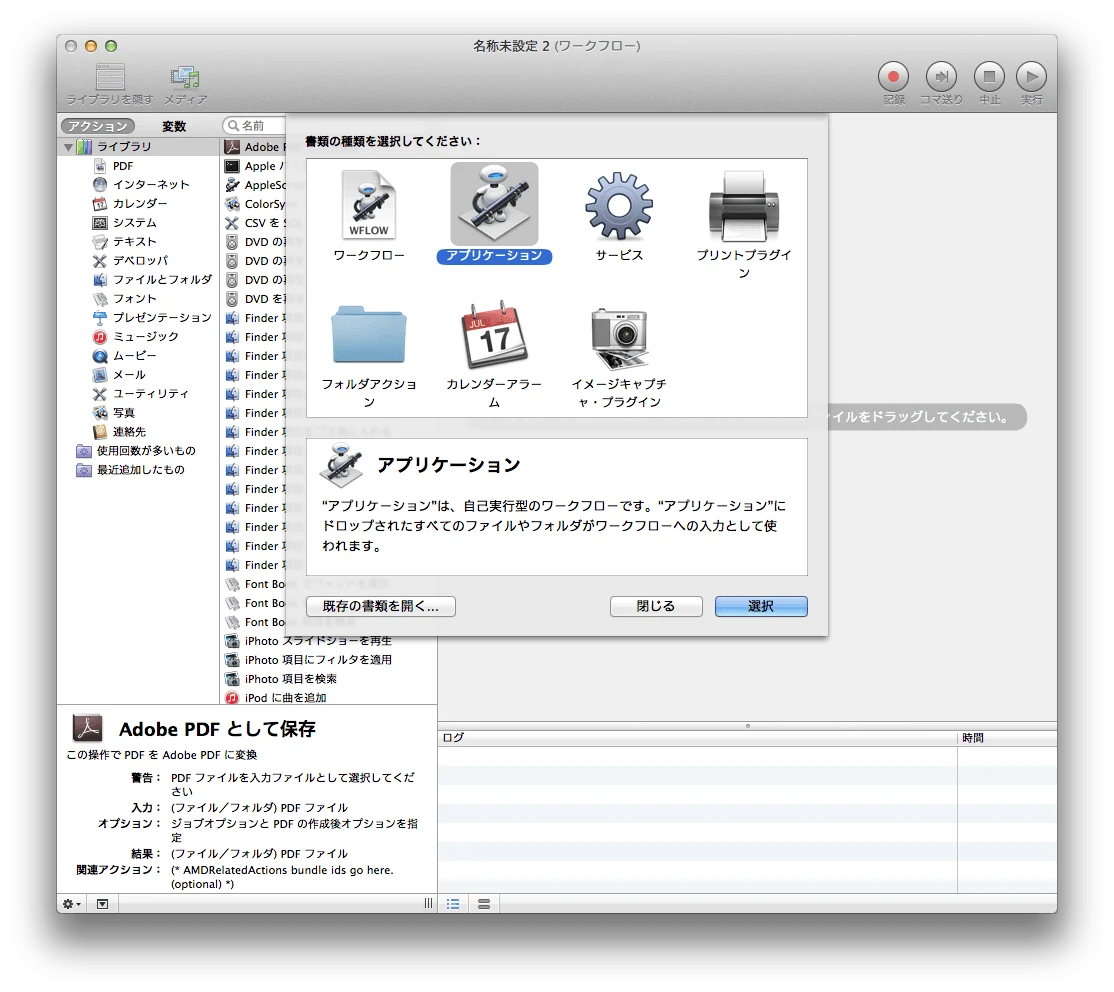Click the 実行 run button
1114x992 pixels.
point(1032,77)
